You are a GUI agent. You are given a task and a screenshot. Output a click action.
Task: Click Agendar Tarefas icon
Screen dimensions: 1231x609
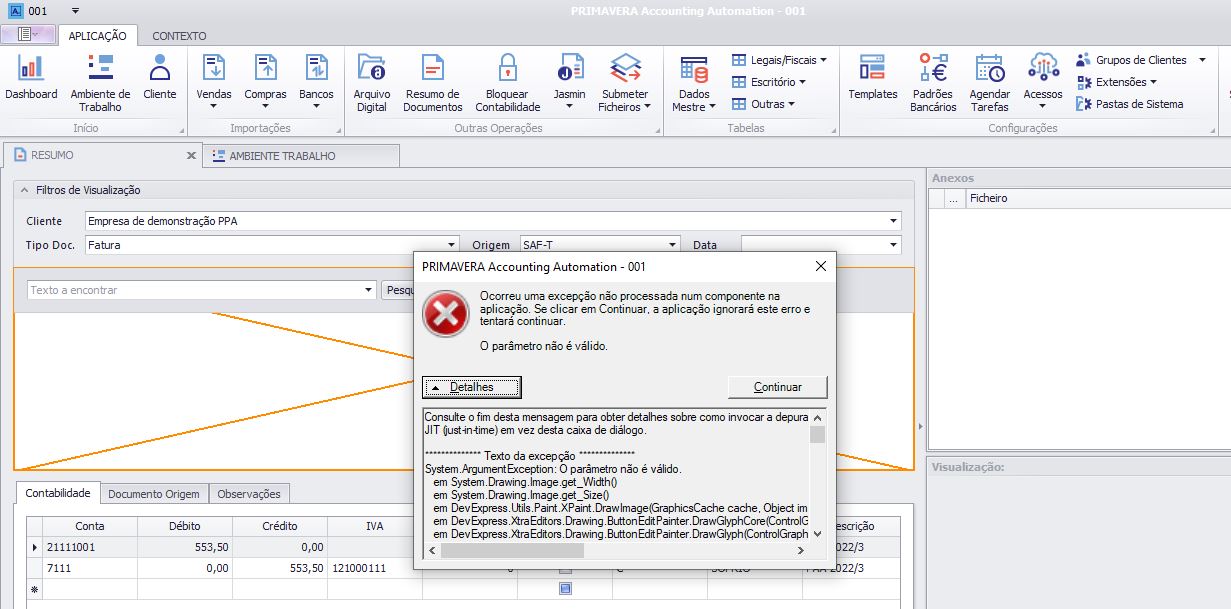pos(990,83)
